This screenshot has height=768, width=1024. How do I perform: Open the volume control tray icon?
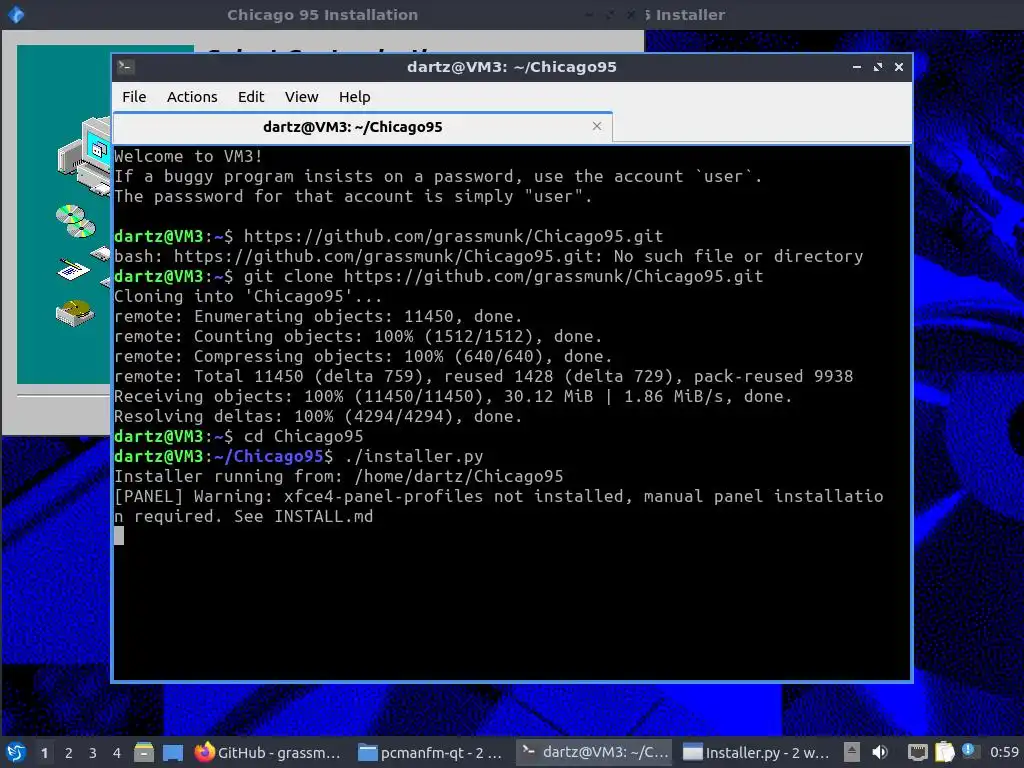[880, 752]
